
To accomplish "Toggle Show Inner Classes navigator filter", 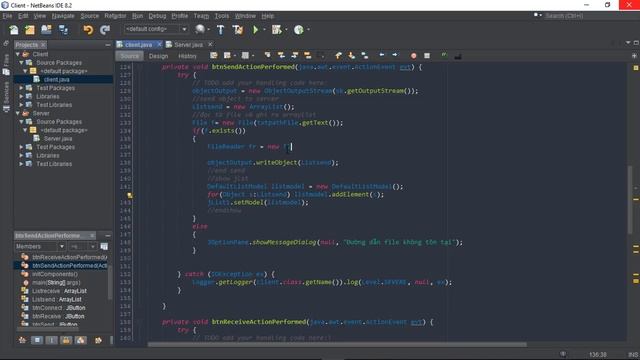I will (81, 340).
